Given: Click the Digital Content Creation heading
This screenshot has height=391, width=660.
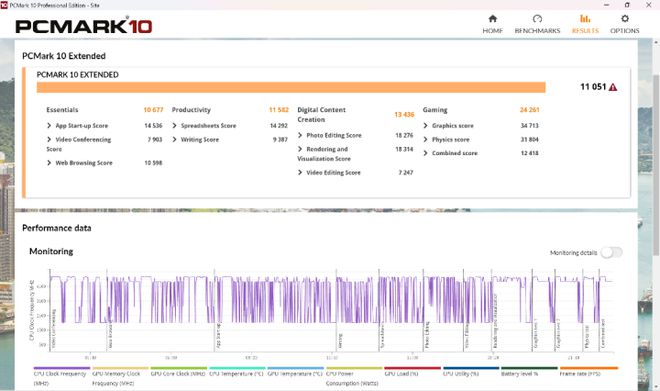Looking at the screenshot, I should click(321, 114).
